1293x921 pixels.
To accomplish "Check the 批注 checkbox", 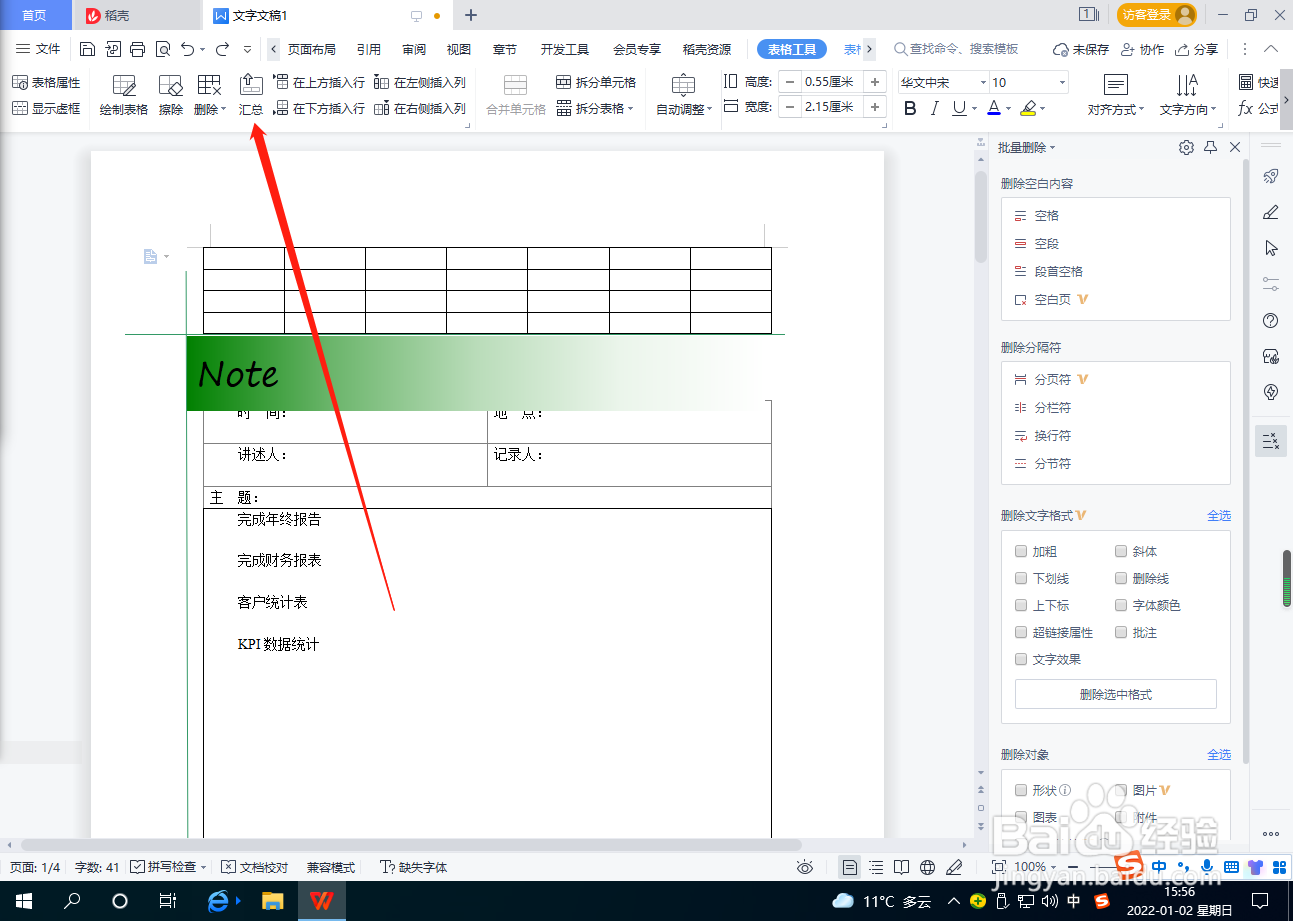I will tap(1121, 632).
